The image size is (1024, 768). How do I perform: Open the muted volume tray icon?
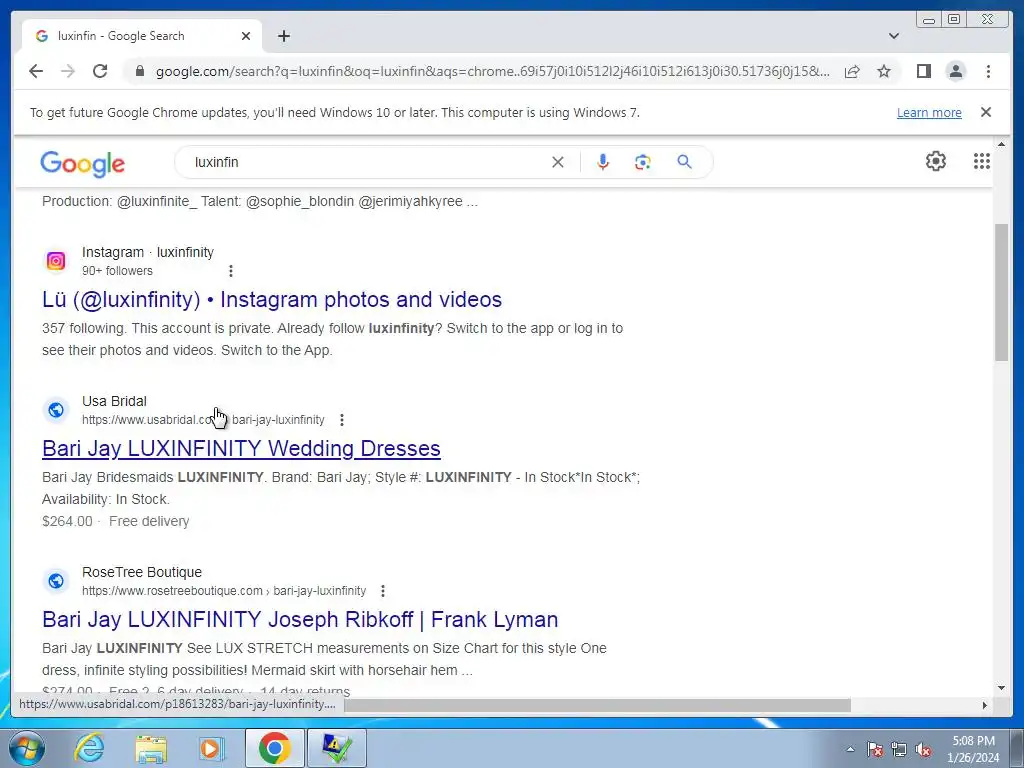923,749
